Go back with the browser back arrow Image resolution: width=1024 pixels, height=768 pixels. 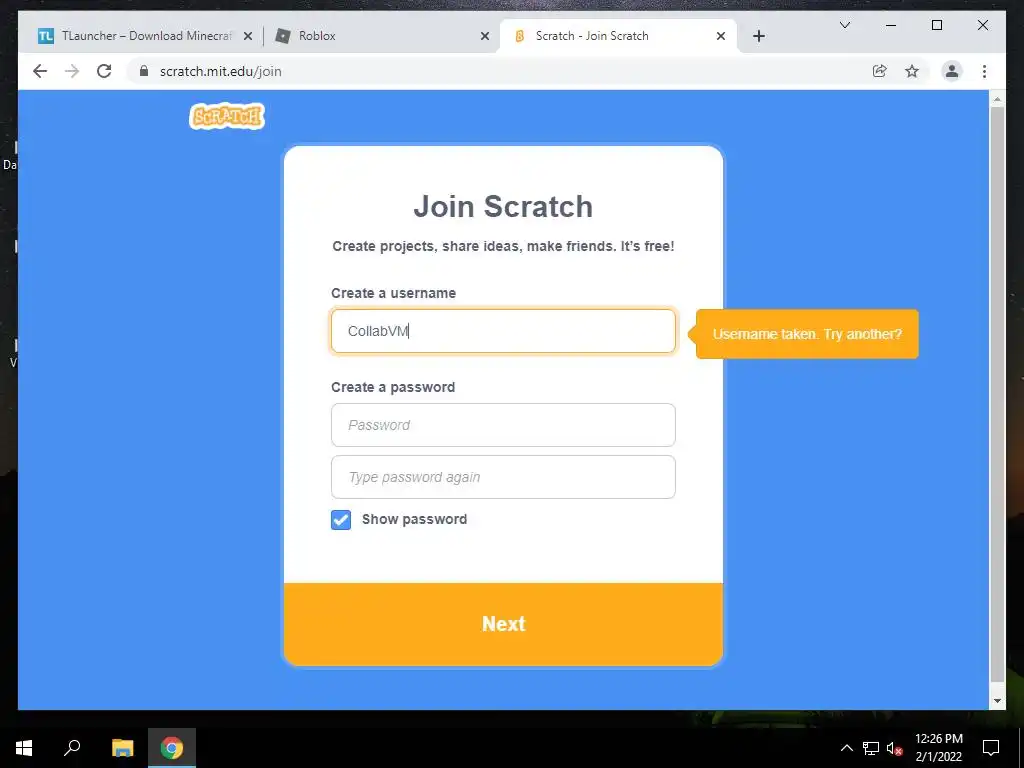tap(40, 71)
